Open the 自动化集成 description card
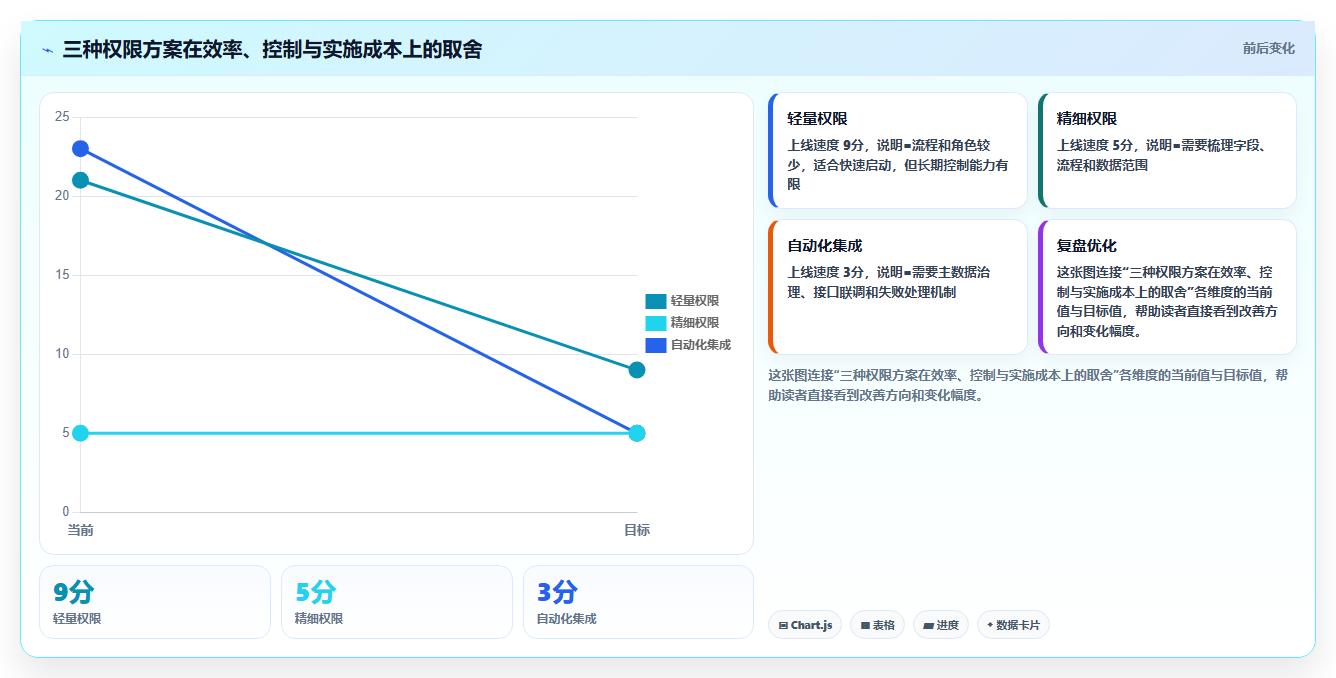1336x678 pixels. 898,287
